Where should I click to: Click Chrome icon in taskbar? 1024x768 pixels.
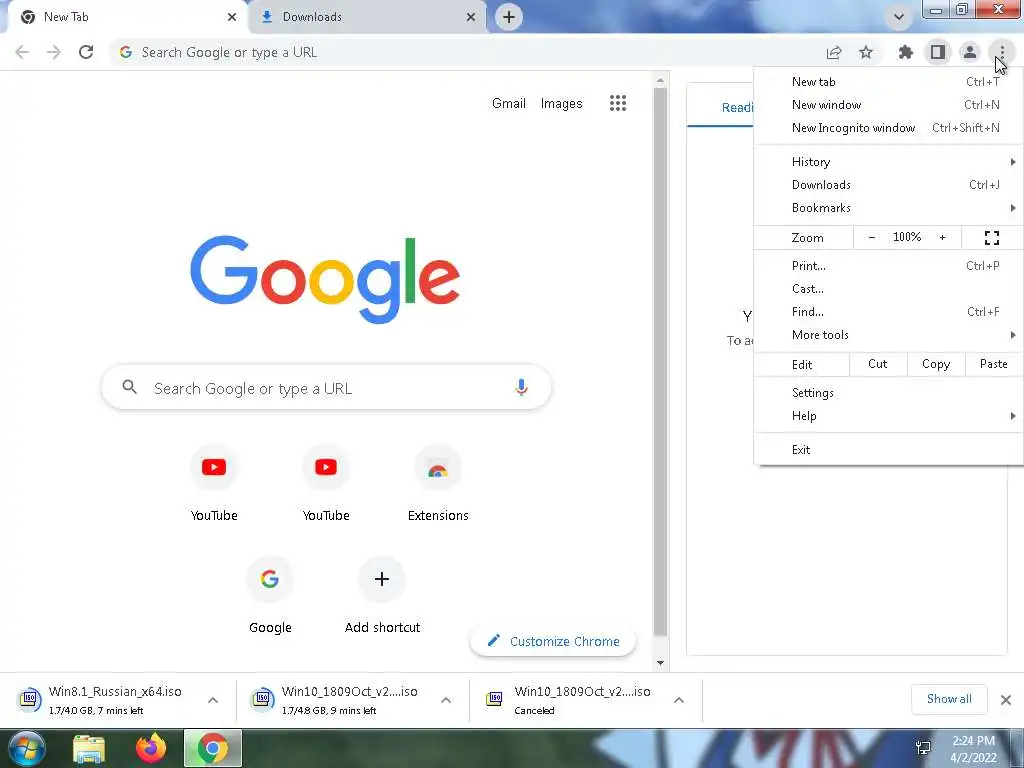tap(213, 748)
